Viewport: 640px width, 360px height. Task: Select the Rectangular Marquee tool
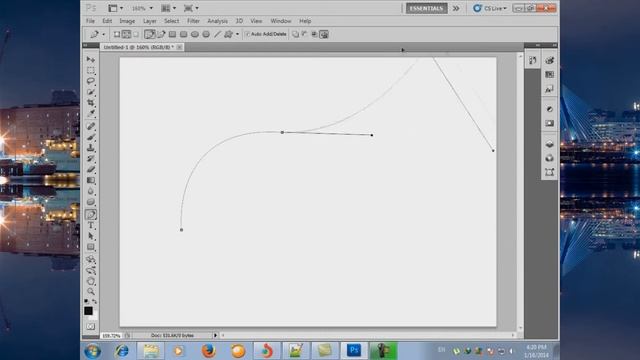pyautogui.click(x=91, y=71)
